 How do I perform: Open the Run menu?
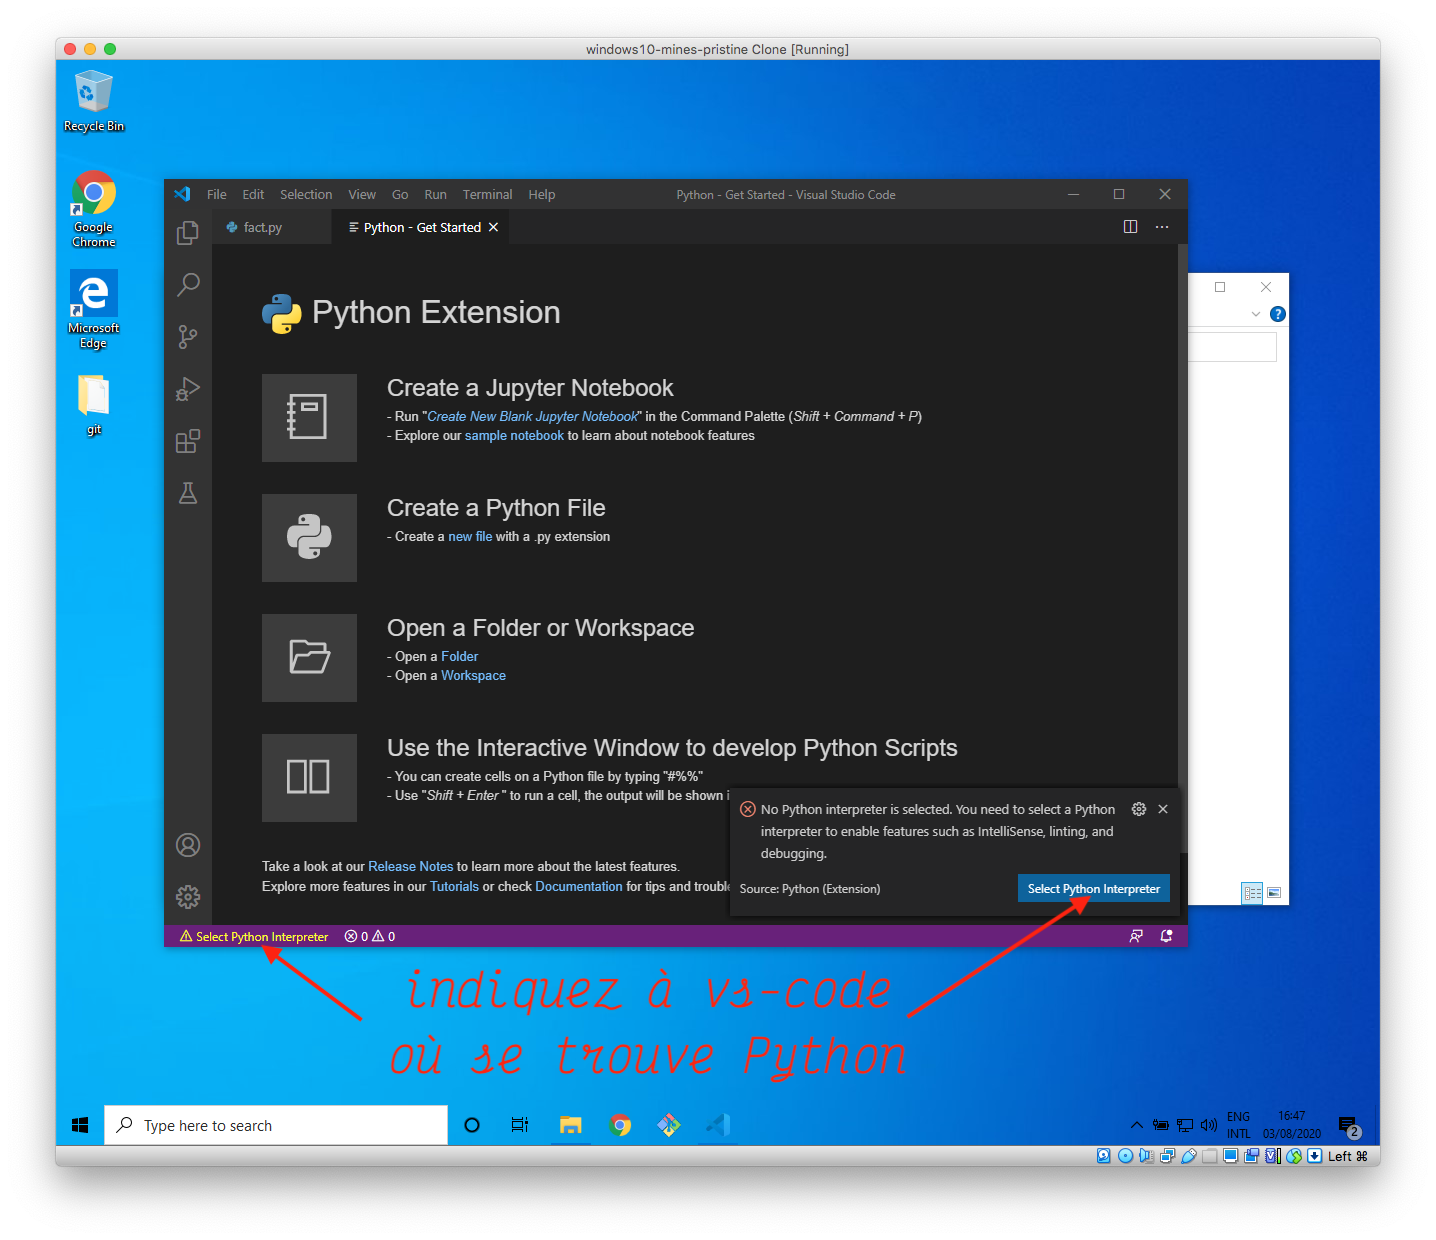tap(435, 195)
